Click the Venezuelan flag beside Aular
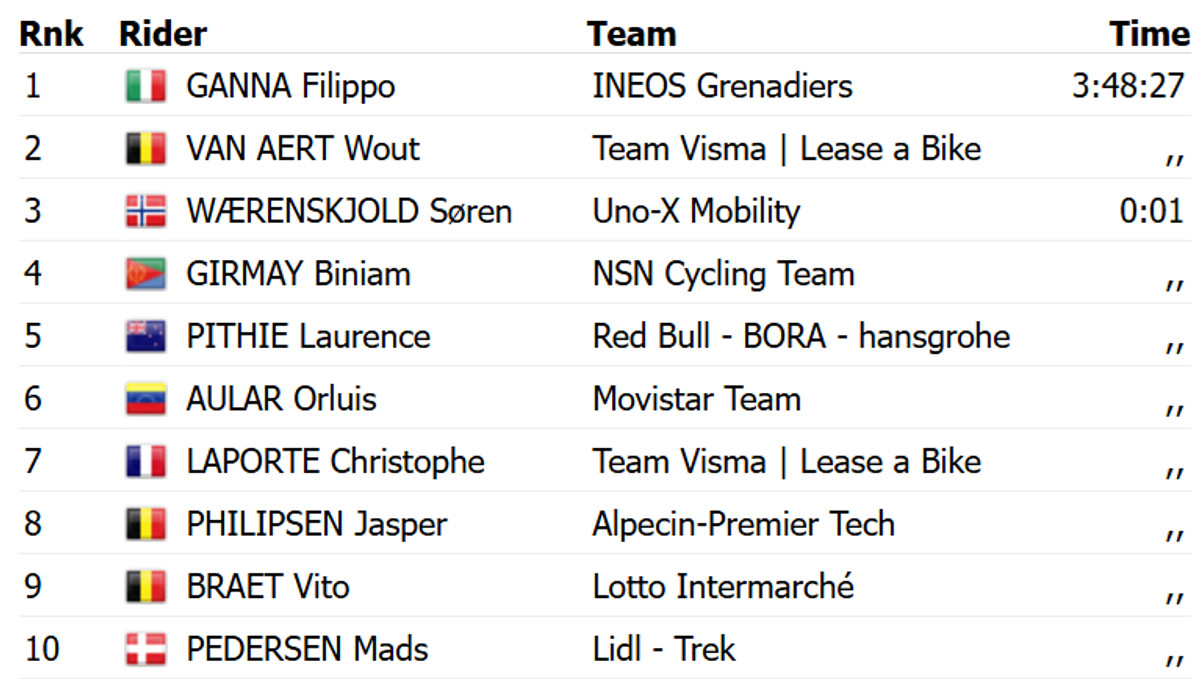Image resolution: width=1200 pixels, height=679 pixels. point(146,399)
